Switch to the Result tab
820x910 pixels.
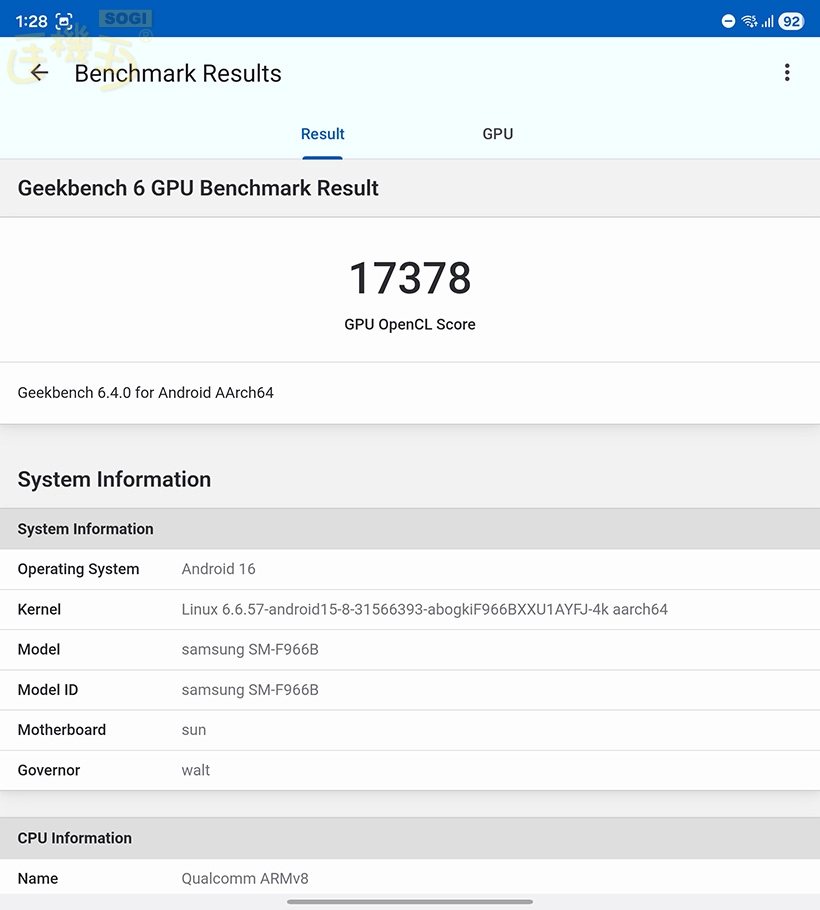tap(323, 134)
